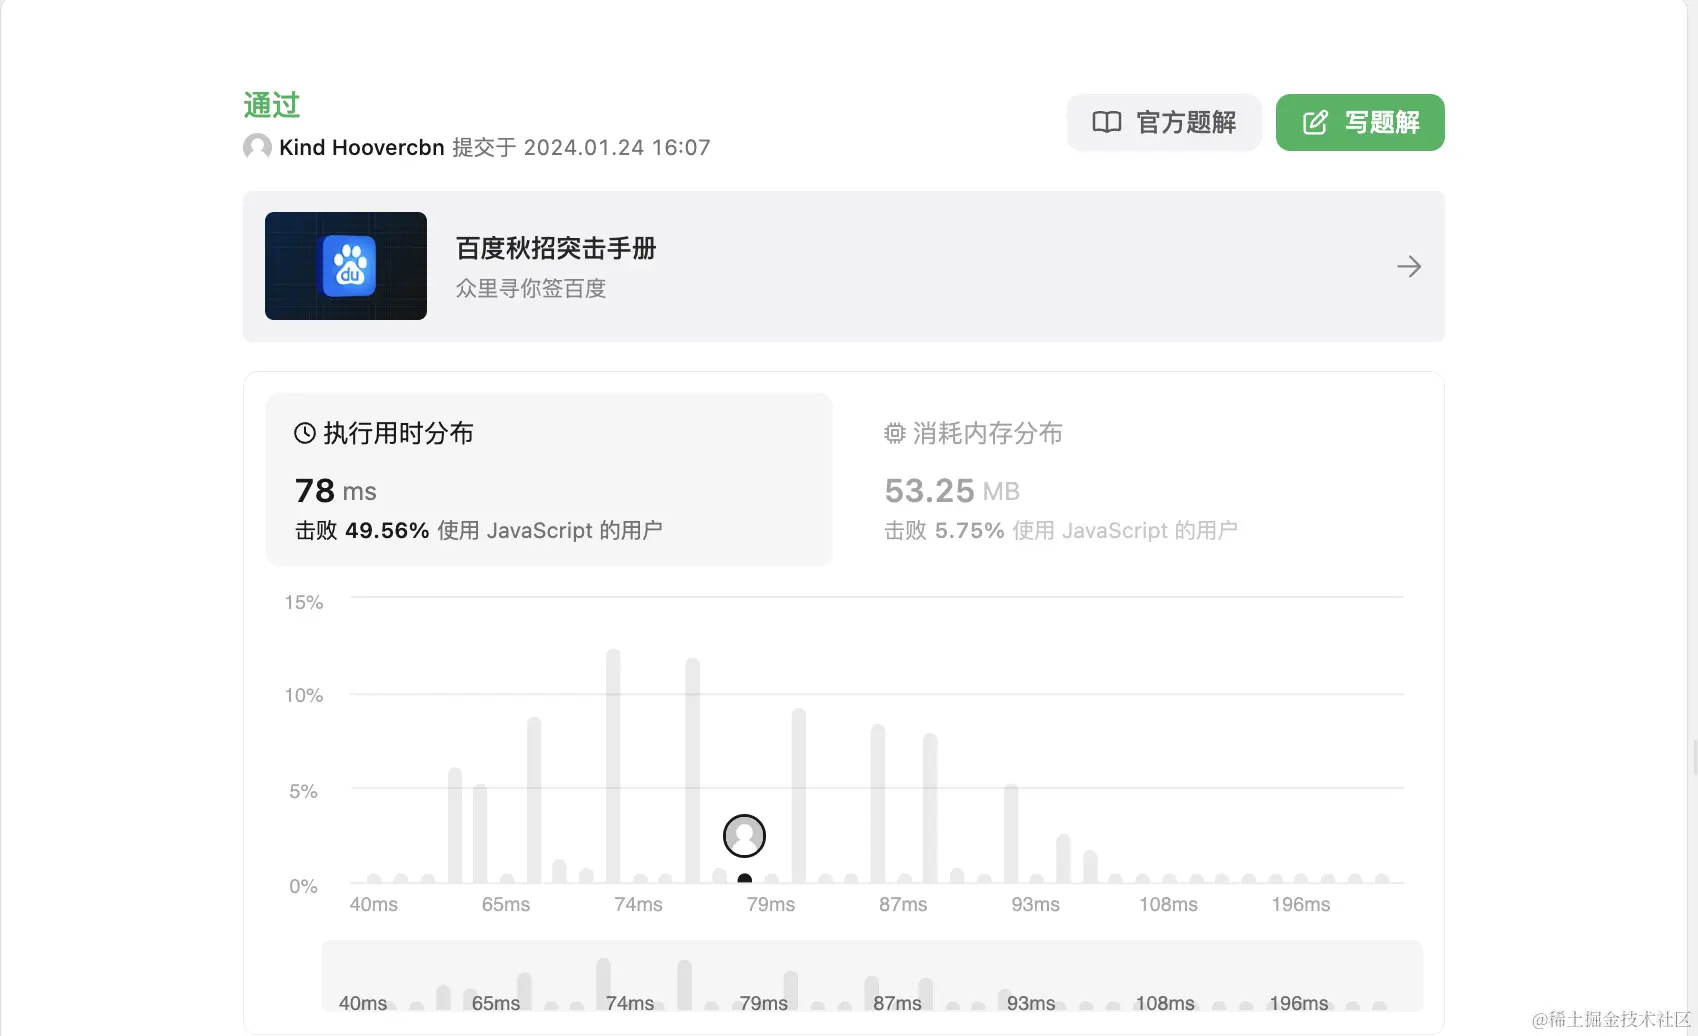1698x1036 pixels.
Task: Click the 众里寻你签百度 subtitle
Action: (x=531, y=289)
